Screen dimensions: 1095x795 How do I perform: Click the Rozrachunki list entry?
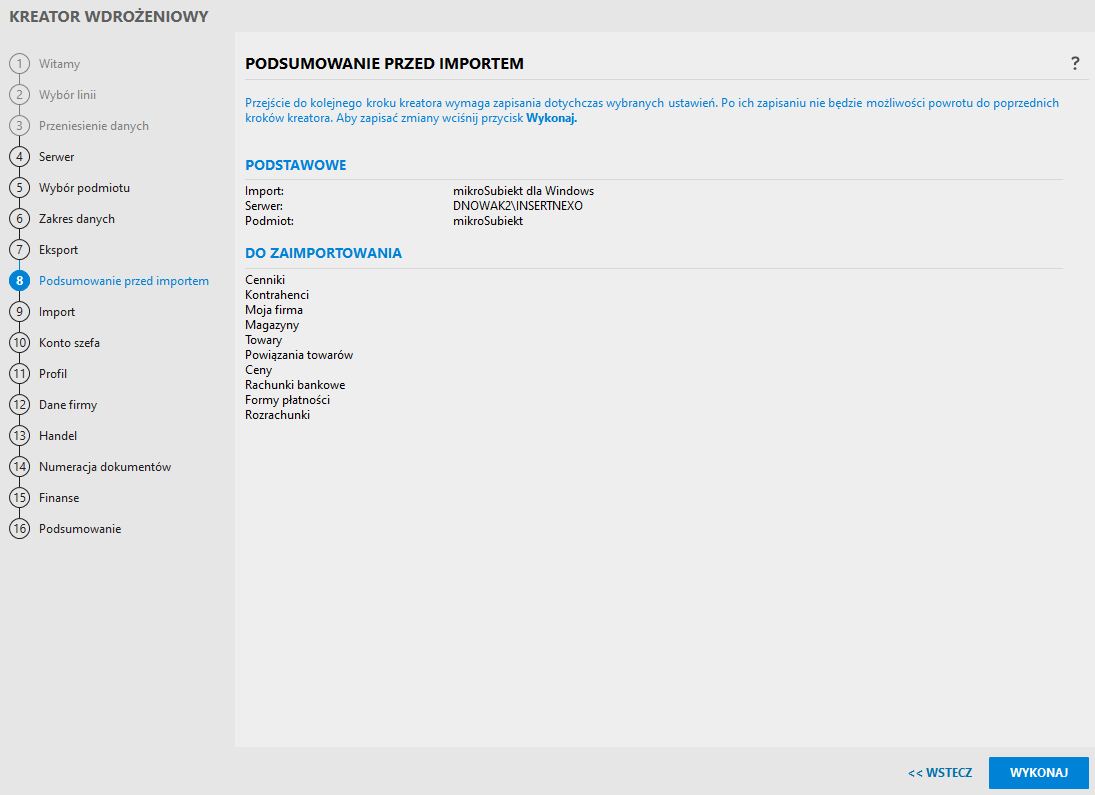click(x=277, y=415)
